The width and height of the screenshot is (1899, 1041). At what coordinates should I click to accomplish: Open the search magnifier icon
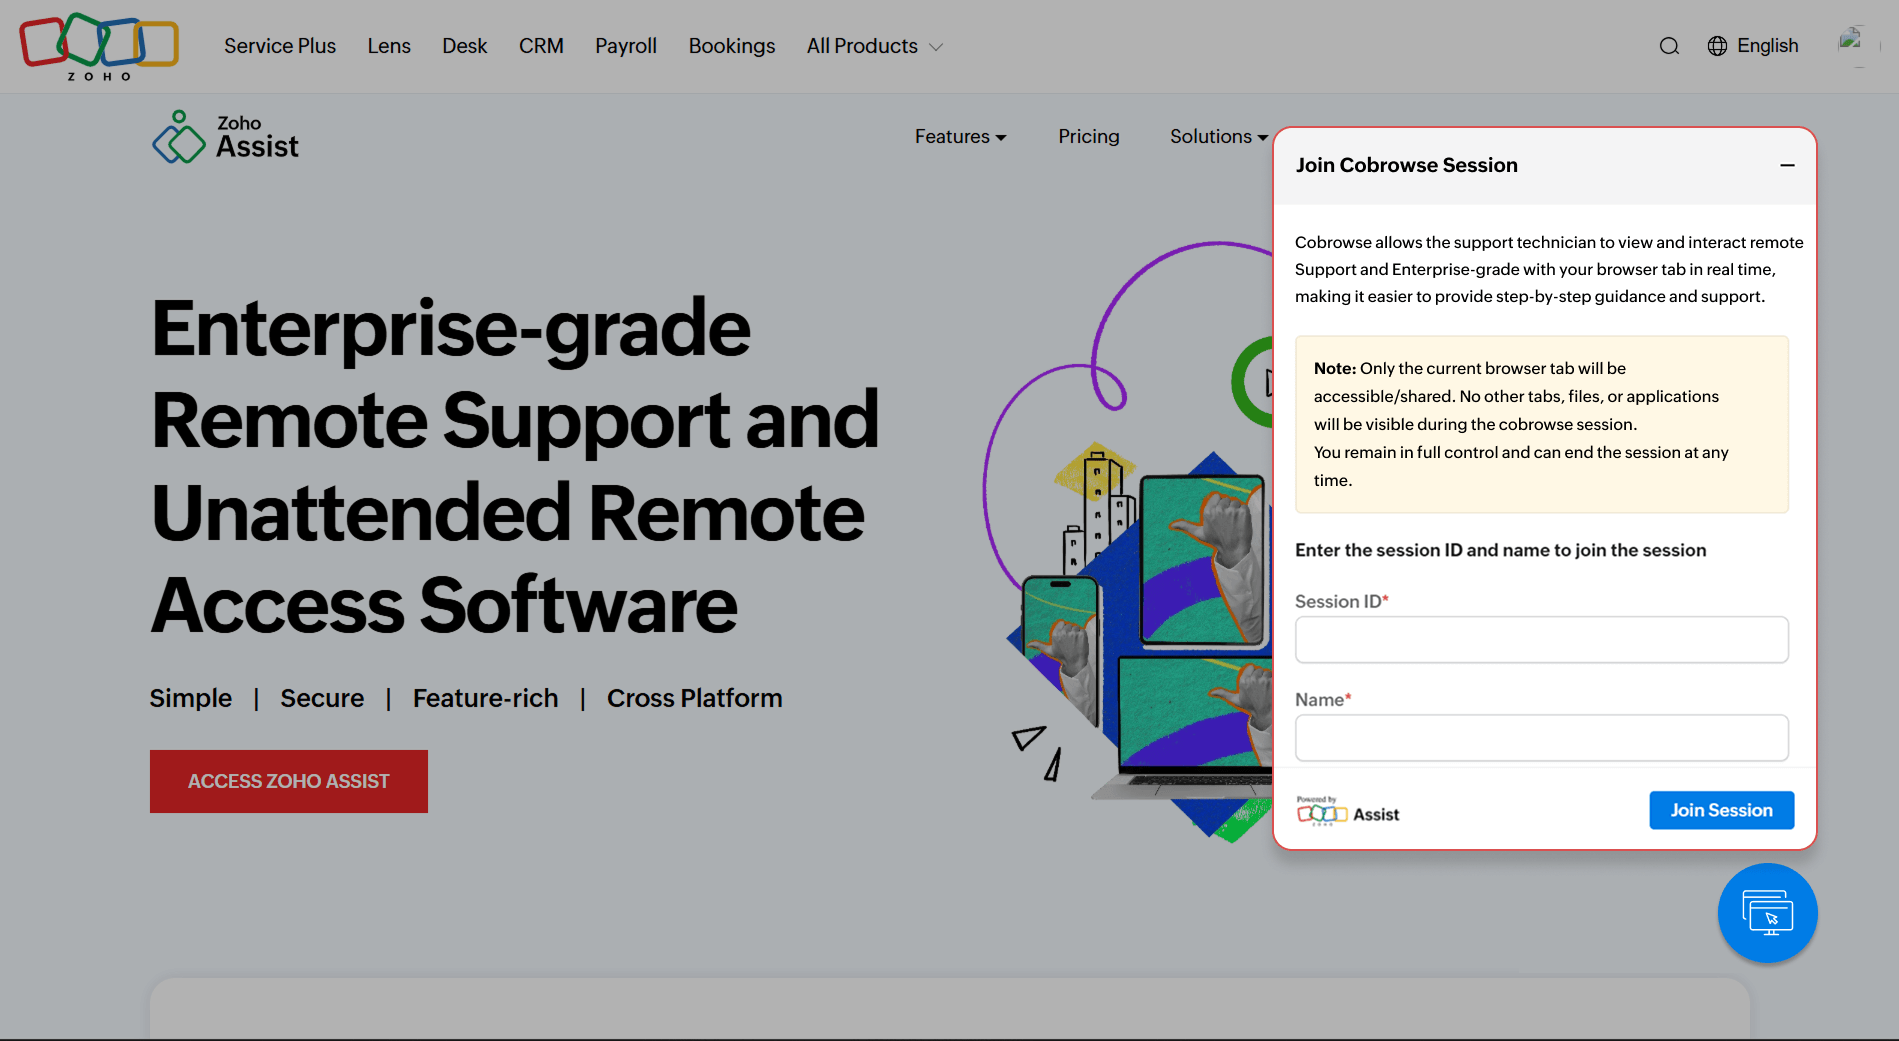pos(1669,46)
